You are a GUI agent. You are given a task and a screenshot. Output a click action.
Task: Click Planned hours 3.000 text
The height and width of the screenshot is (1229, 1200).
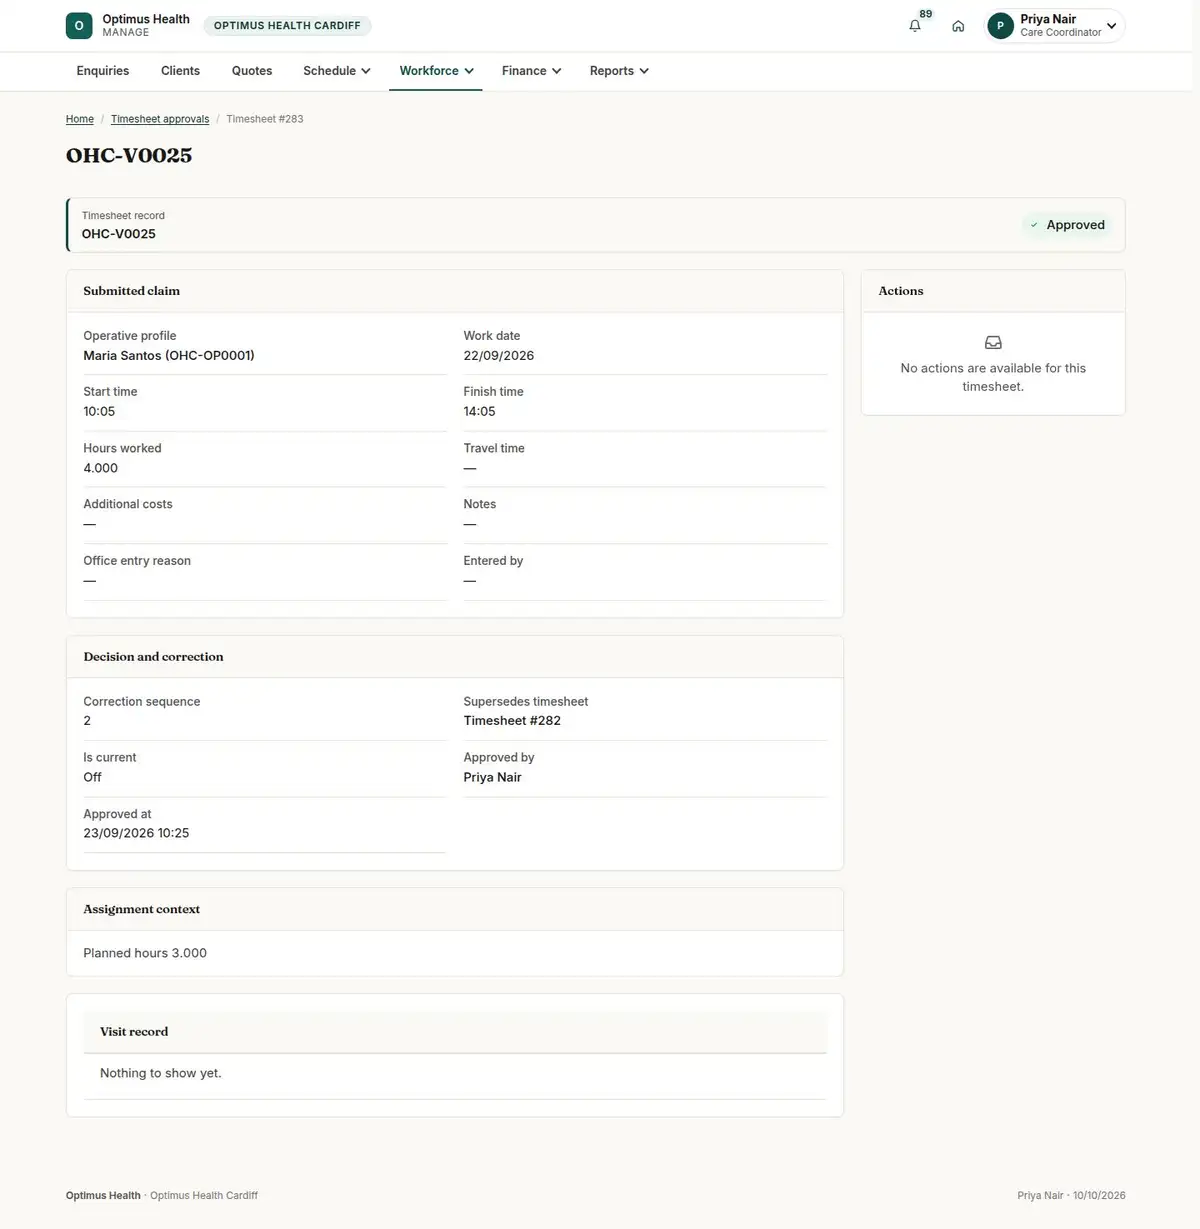point(145,953)
